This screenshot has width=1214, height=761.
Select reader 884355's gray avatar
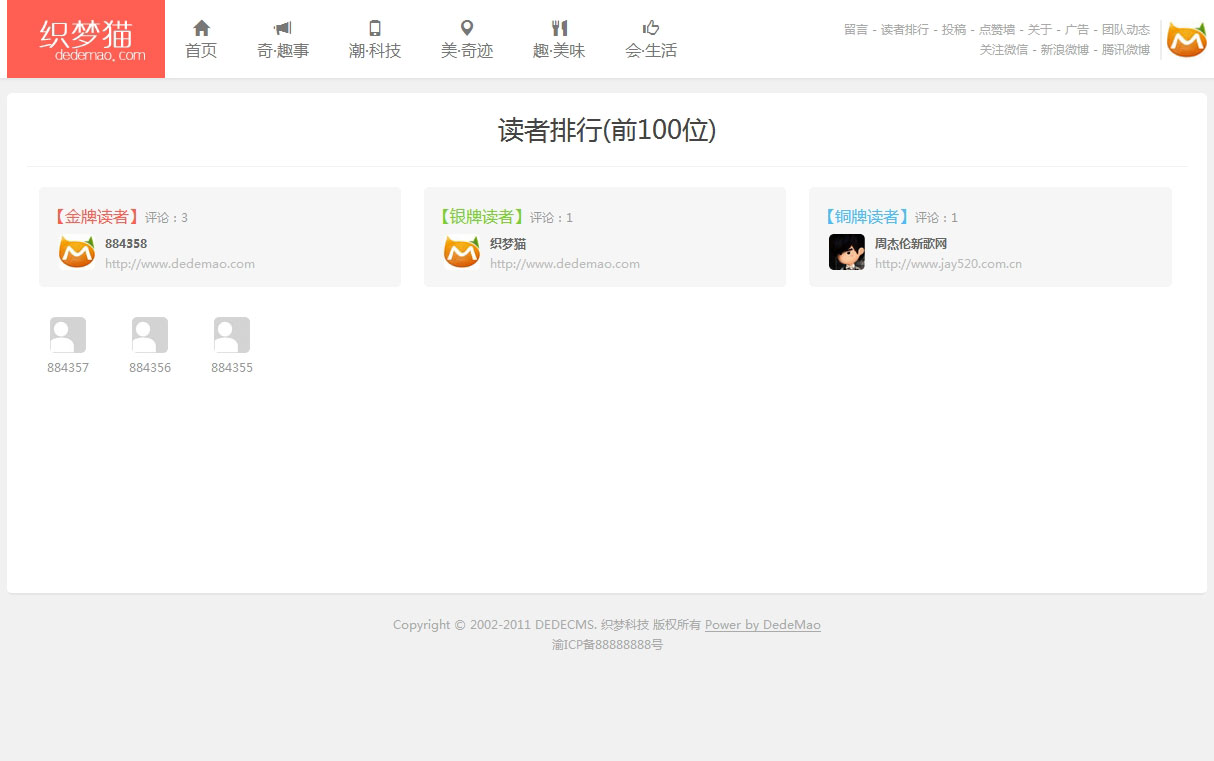coord(232,335)
